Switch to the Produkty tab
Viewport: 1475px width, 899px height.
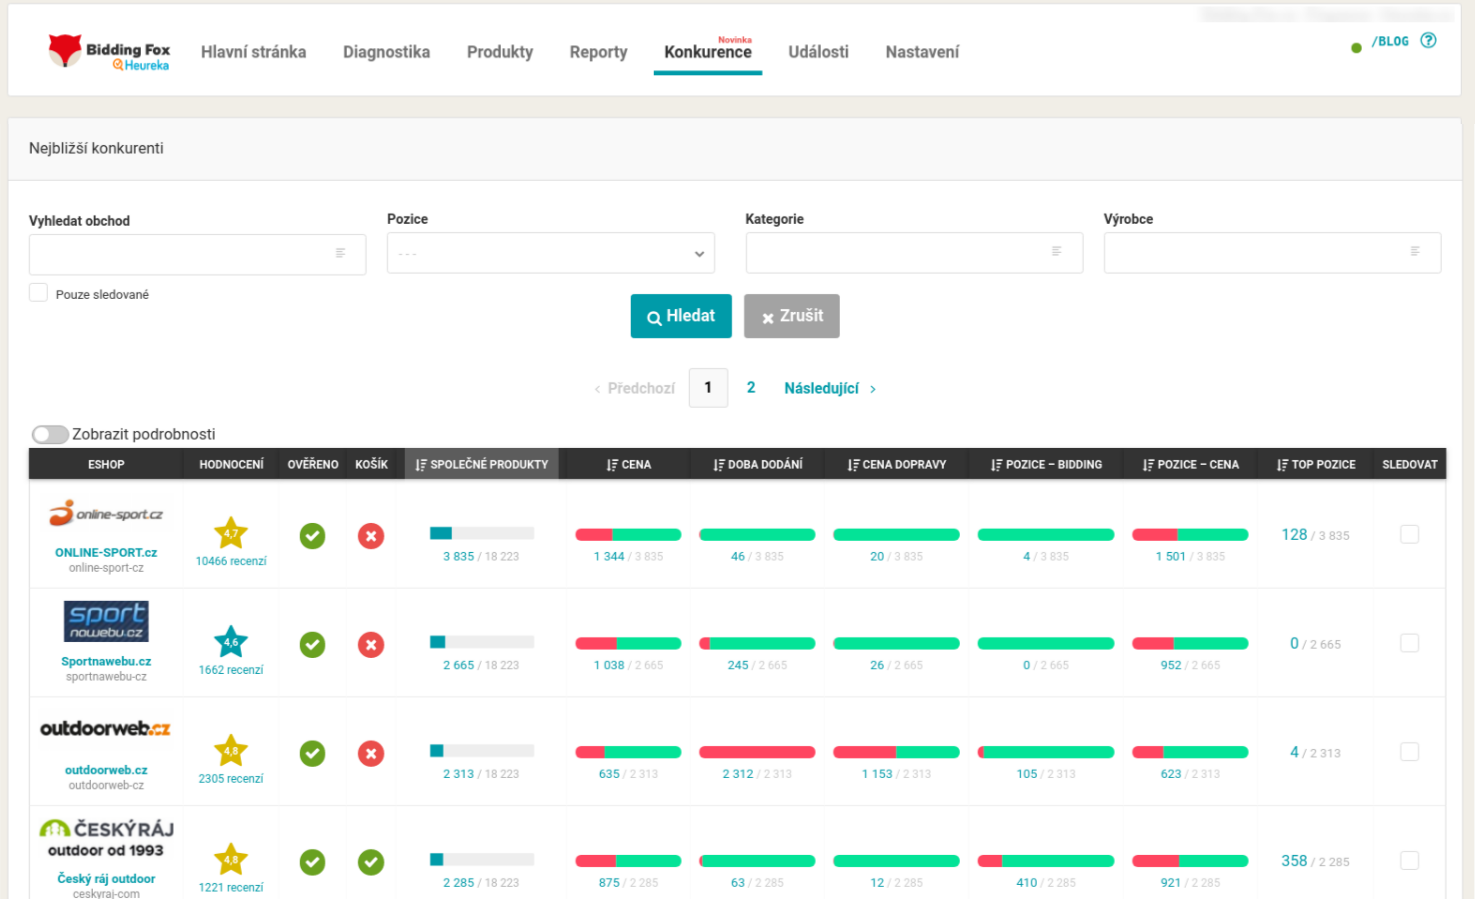point(500,52)
